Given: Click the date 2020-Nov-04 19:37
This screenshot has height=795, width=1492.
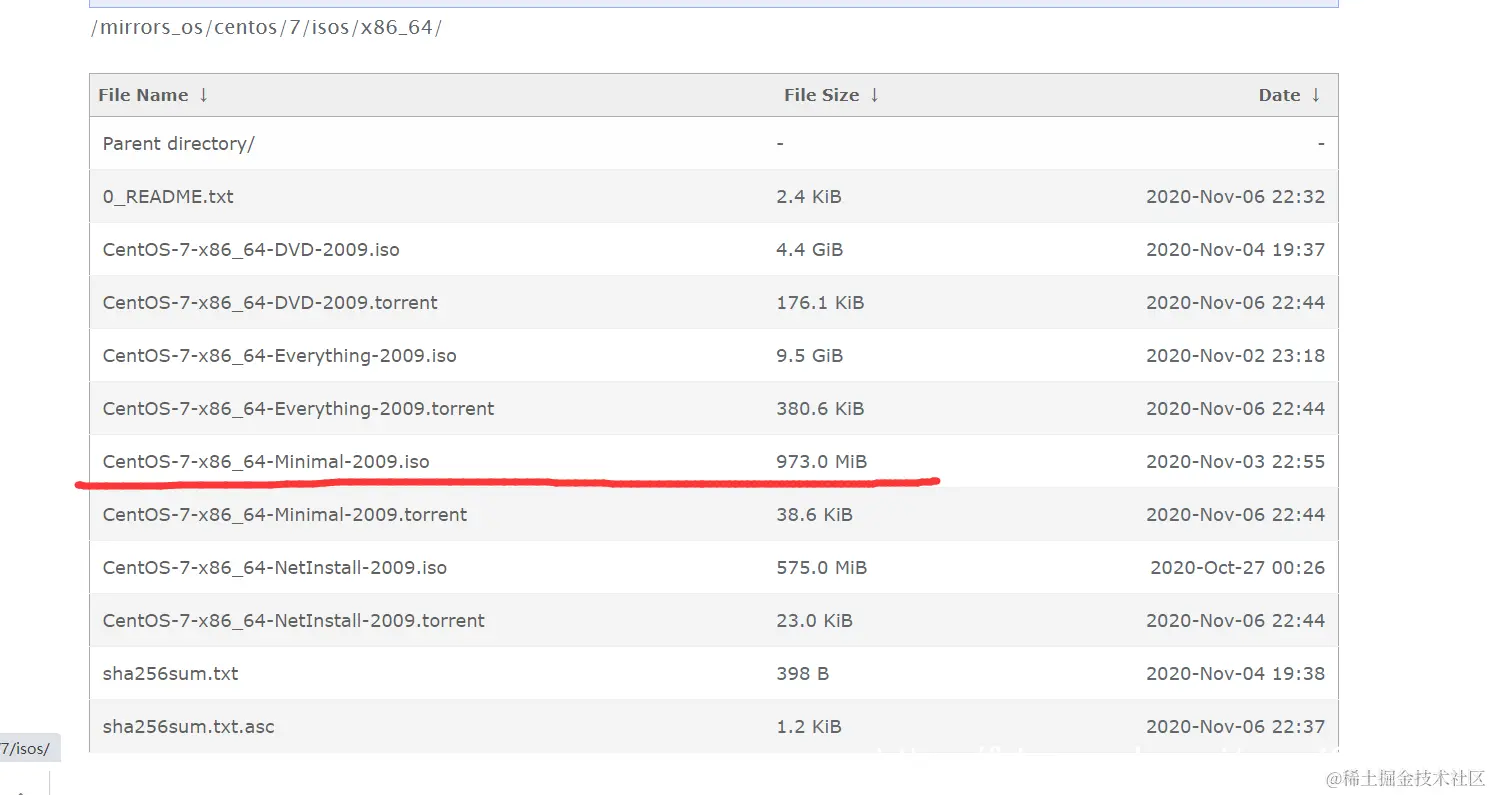Looking at the screenshot, I should pos(1235,250).
